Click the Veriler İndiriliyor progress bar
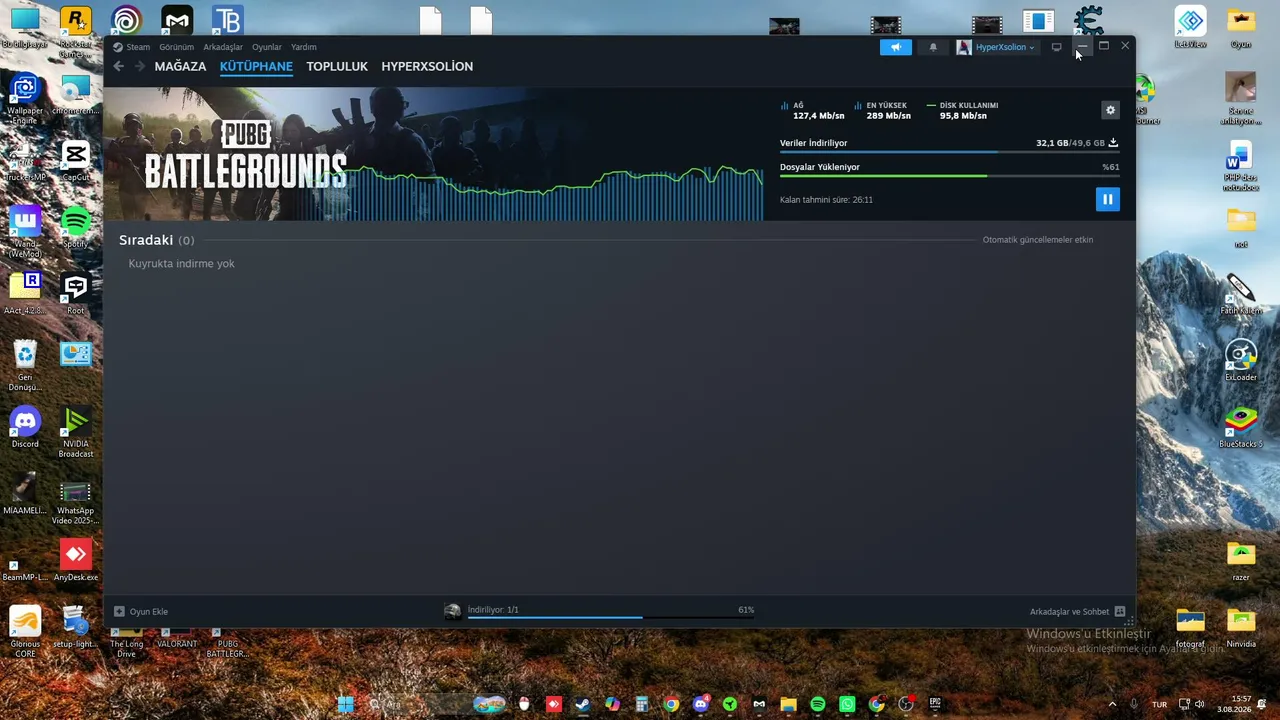 [949, 152]
